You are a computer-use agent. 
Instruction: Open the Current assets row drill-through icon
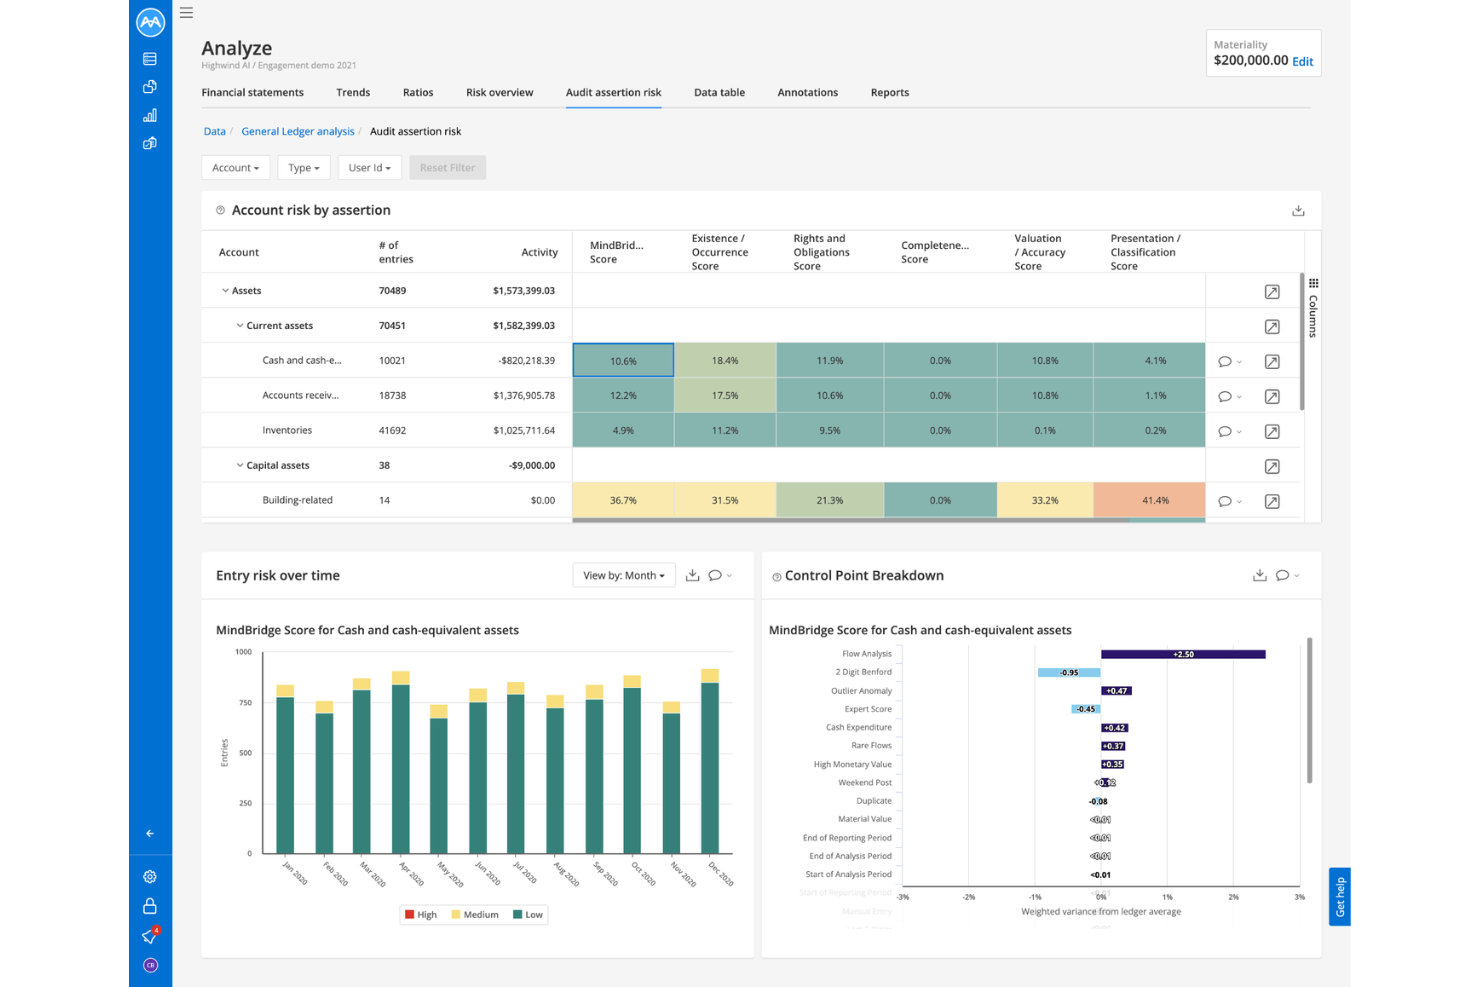coord(1272,327)
